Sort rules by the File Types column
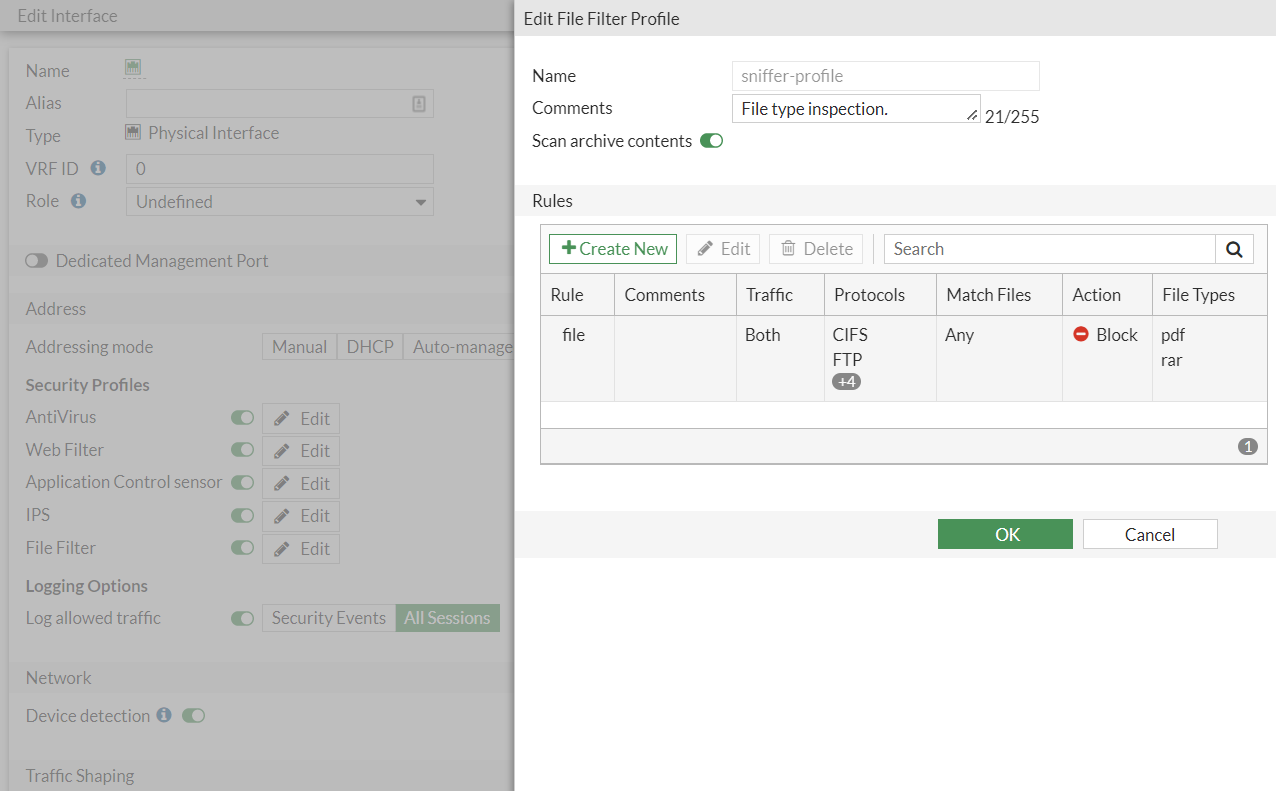This screenshot has width=1276, height=791. click(x=1198, y=295)
